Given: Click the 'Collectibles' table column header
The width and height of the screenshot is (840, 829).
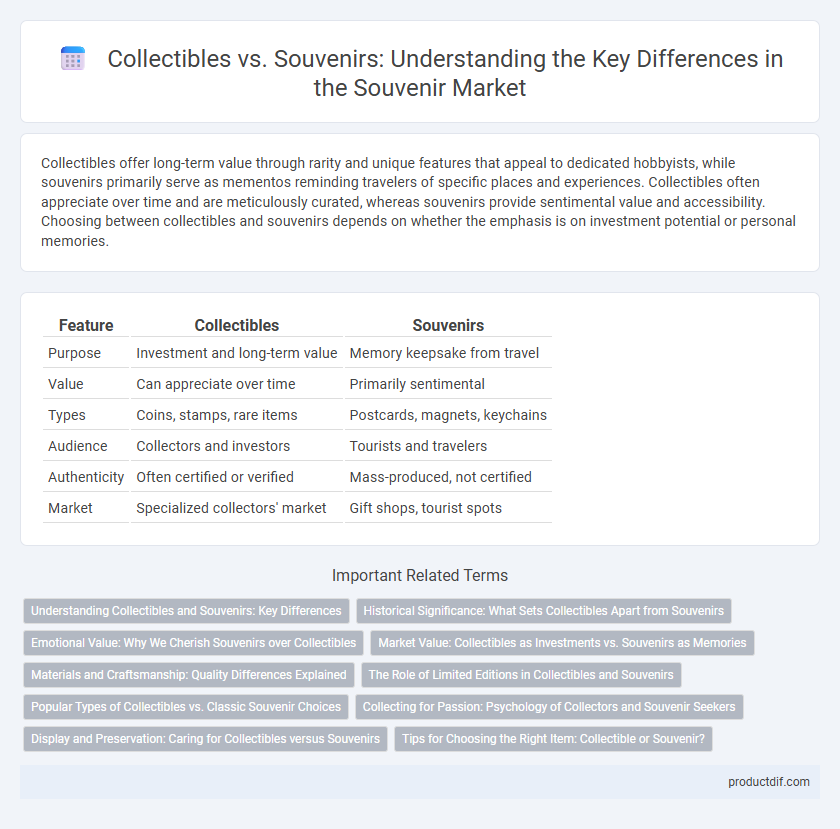Looking at the screenshot, I should click(x=236, y=325).
